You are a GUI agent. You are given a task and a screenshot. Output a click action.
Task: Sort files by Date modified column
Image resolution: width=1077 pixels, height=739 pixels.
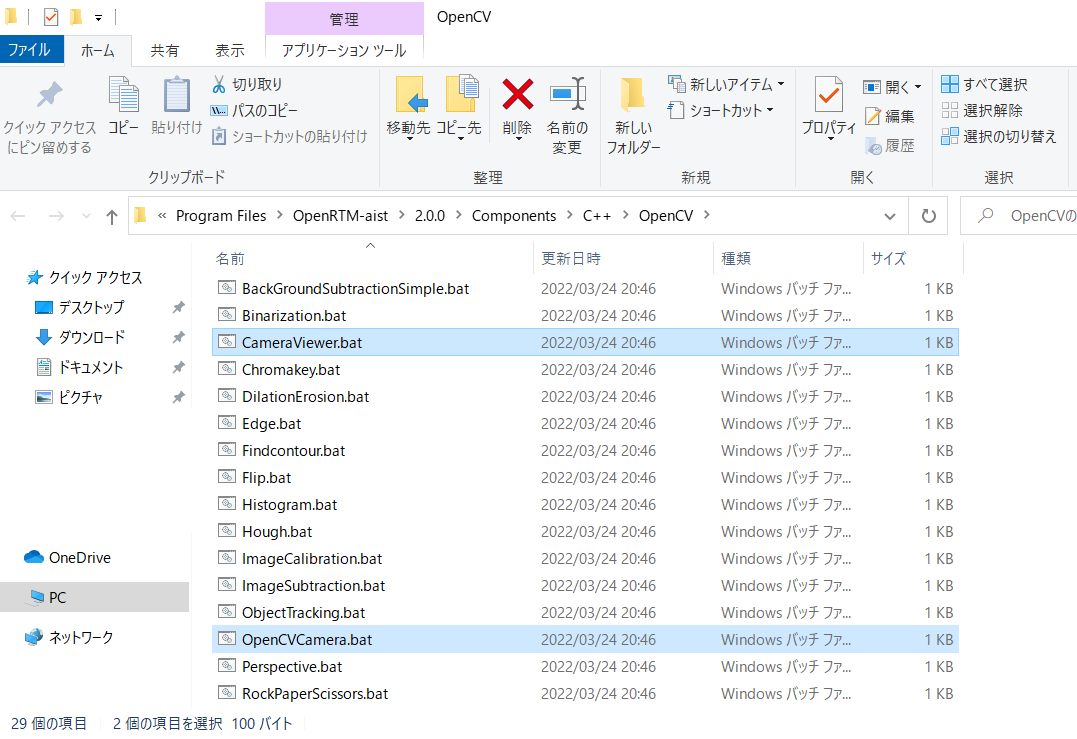[624, 258]
